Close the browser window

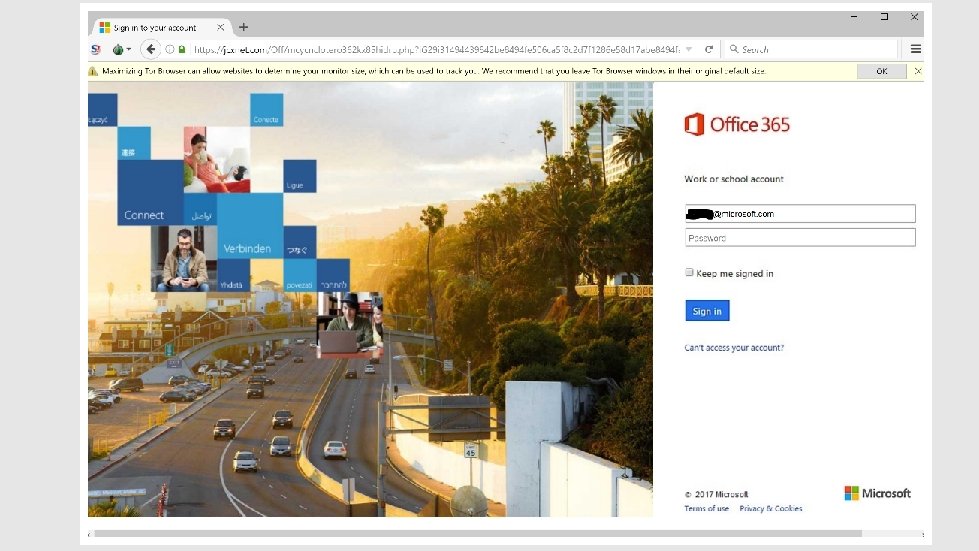[914, 17]
